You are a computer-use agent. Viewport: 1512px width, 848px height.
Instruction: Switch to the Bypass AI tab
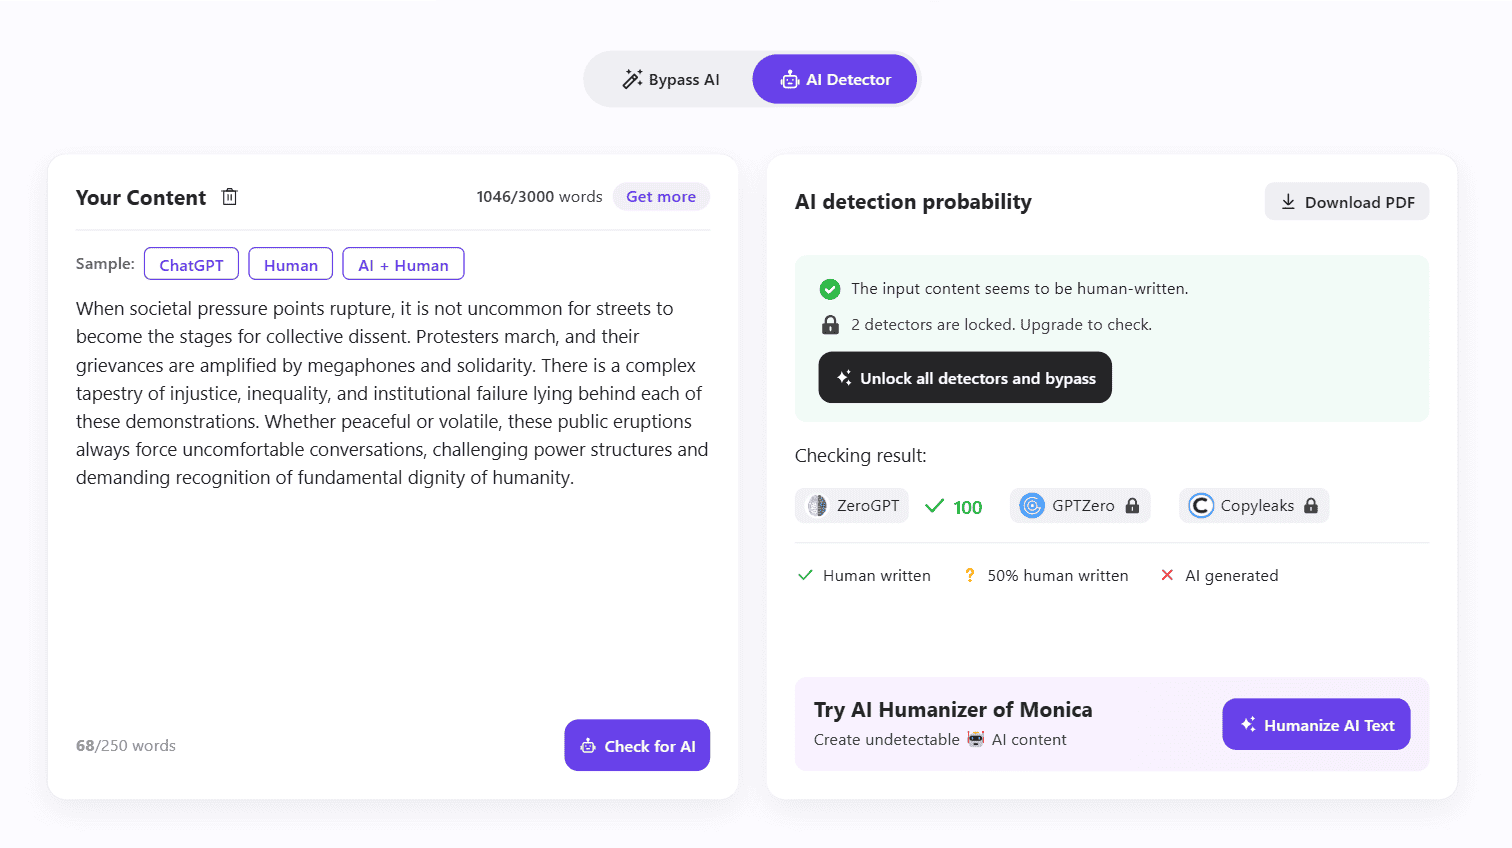coord(671,80)
